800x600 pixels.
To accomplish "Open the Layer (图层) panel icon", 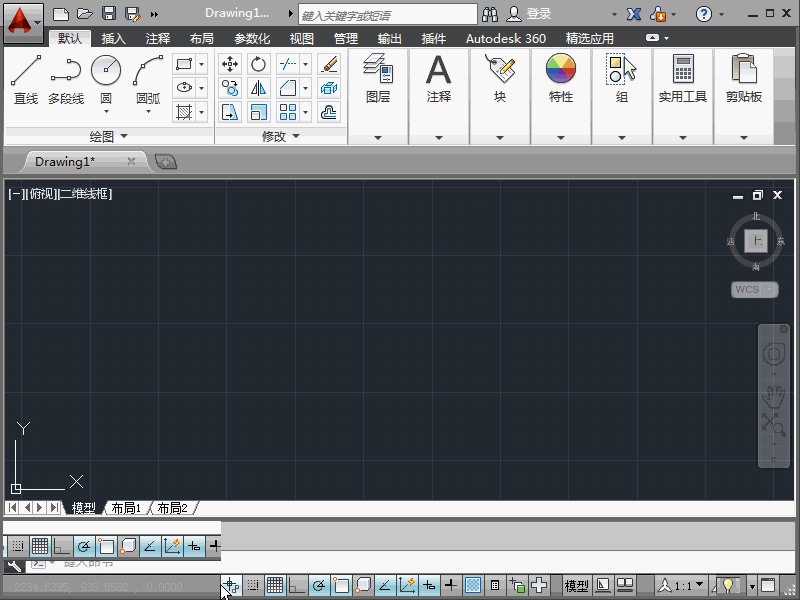I will (378, 78).
